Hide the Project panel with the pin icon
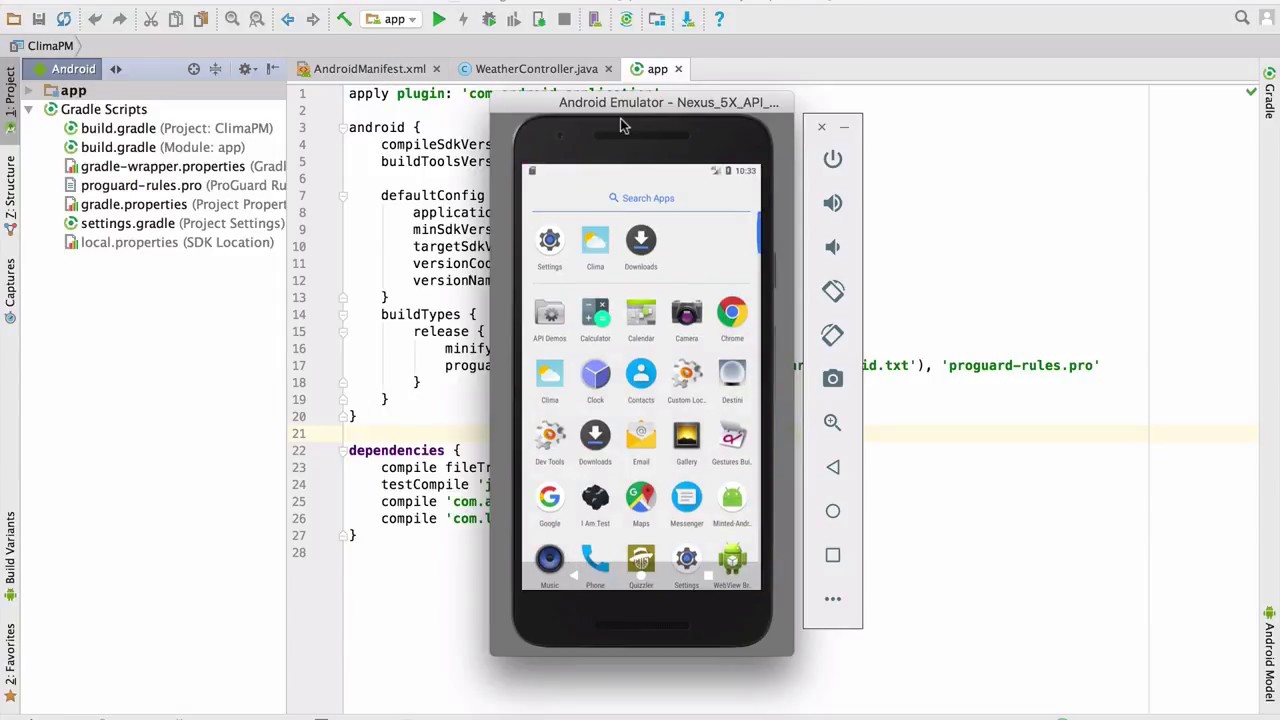This screenshot has height=720, width=1280. pyautogui.click(x=272, y=69)
